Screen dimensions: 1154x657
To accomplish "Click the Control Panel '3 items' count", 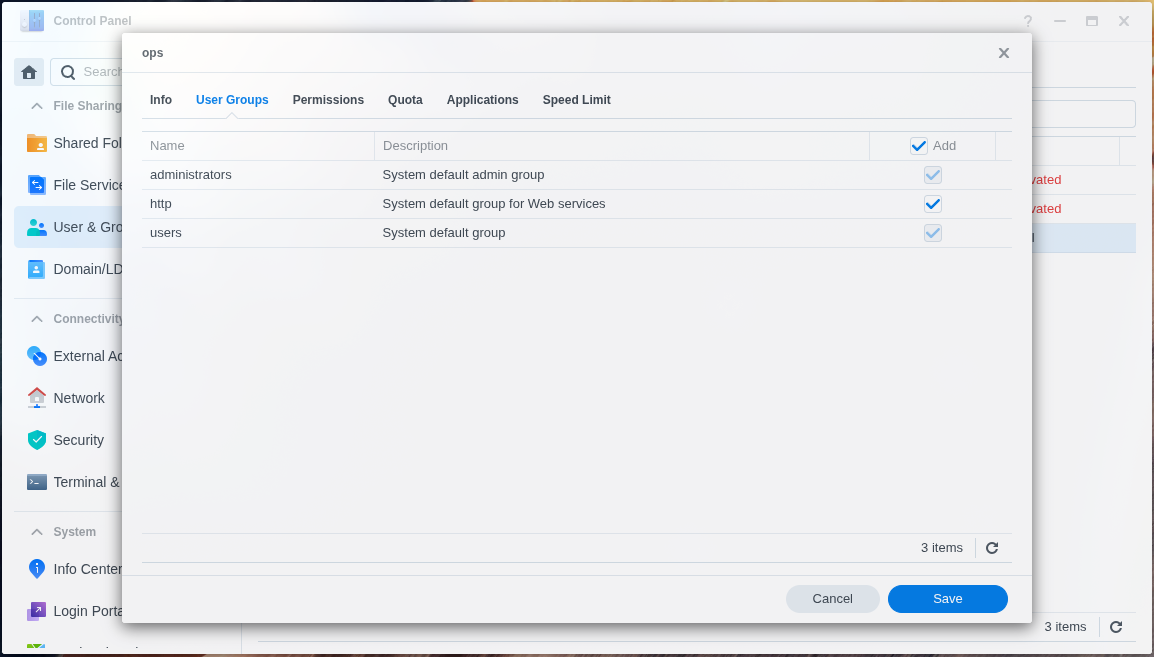I will (x=1065, y=627).
